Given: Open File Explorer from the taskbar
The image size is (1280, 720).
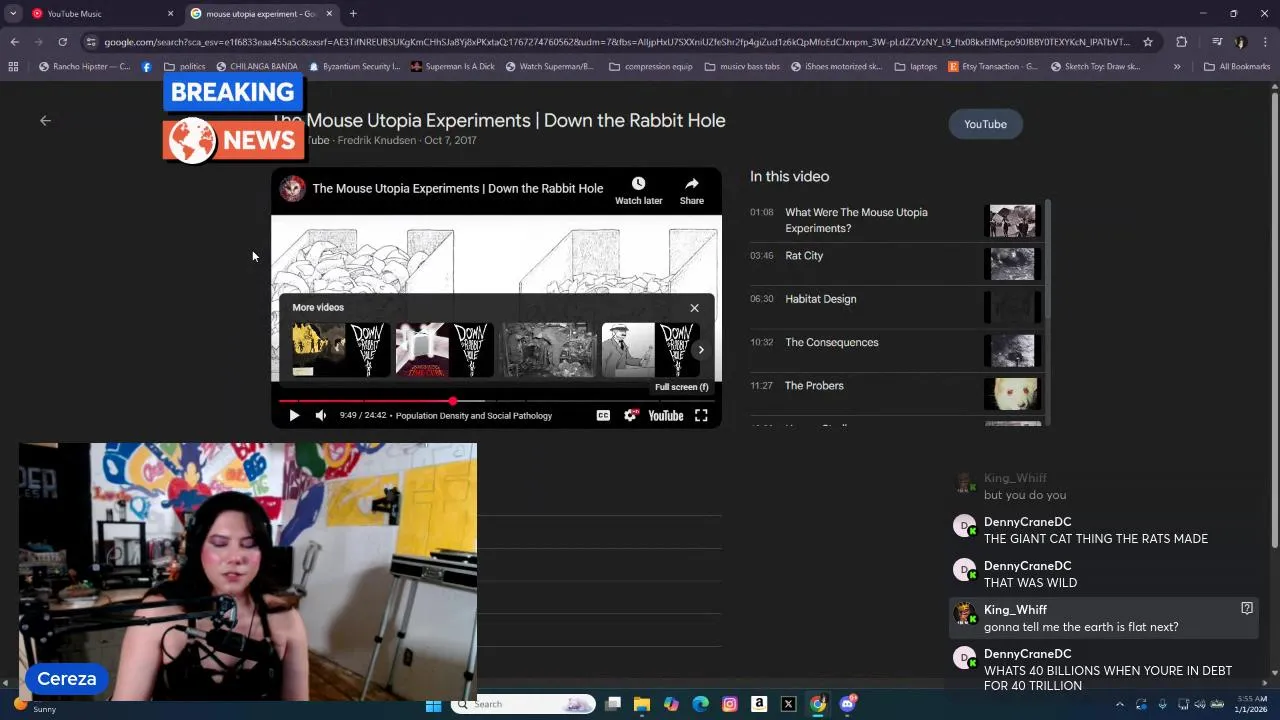Looking at the screenshot, I should point(642,704).
